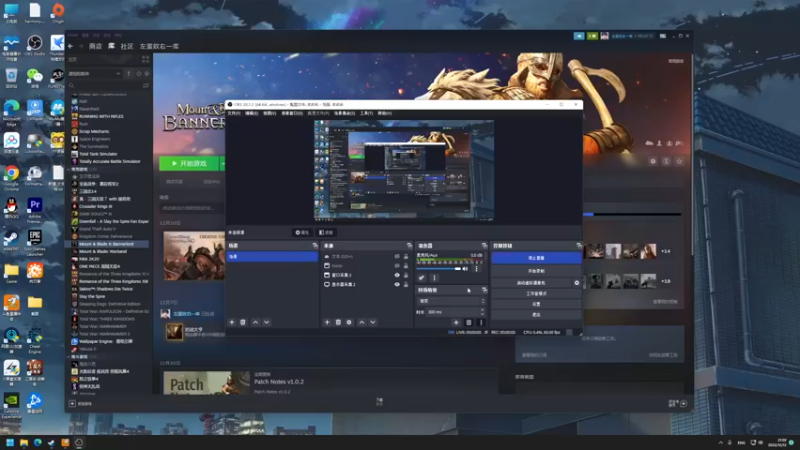Viewport: 800px width, 450px height.
Task: Mute the Mic/Aux speaker icon in mixer
Action: click(x=465, y=269)
